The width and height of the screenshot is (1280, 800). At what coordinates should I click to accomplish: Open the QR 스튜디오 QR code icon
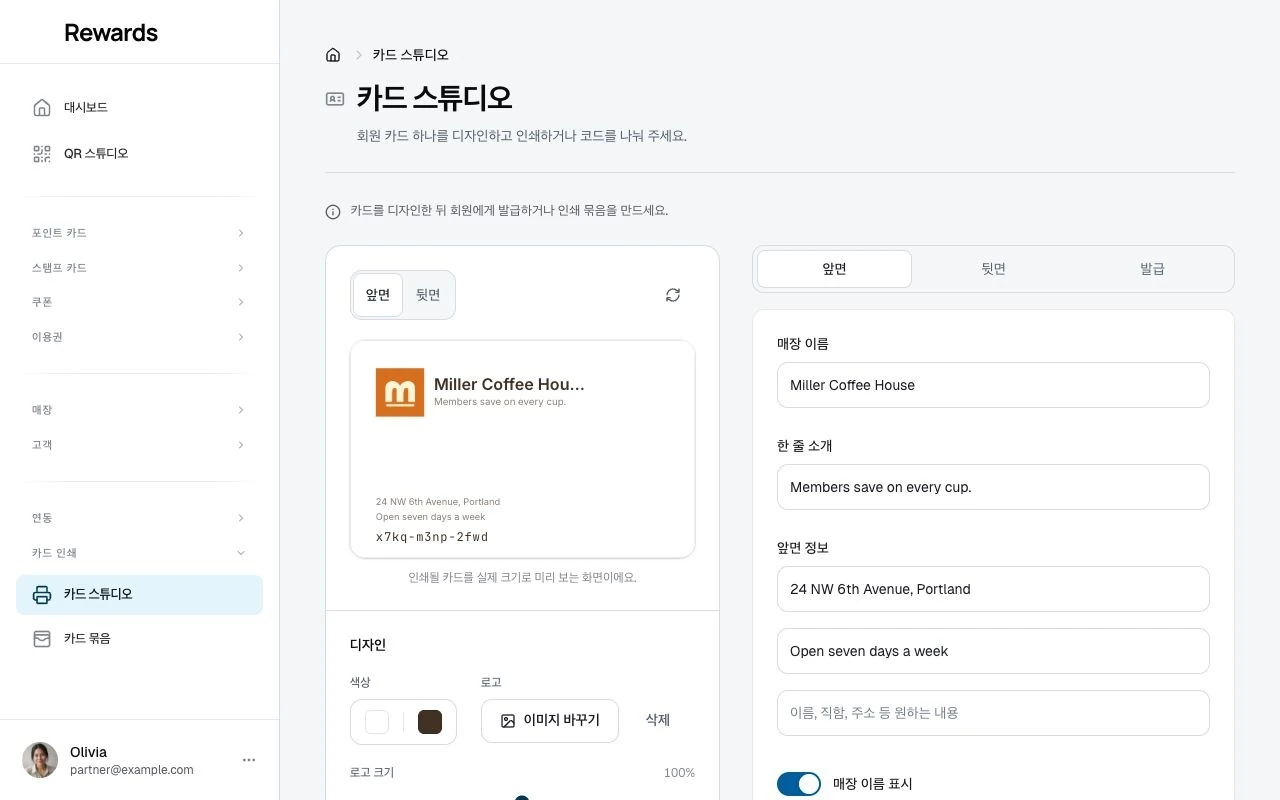click(x=42, y=154)
